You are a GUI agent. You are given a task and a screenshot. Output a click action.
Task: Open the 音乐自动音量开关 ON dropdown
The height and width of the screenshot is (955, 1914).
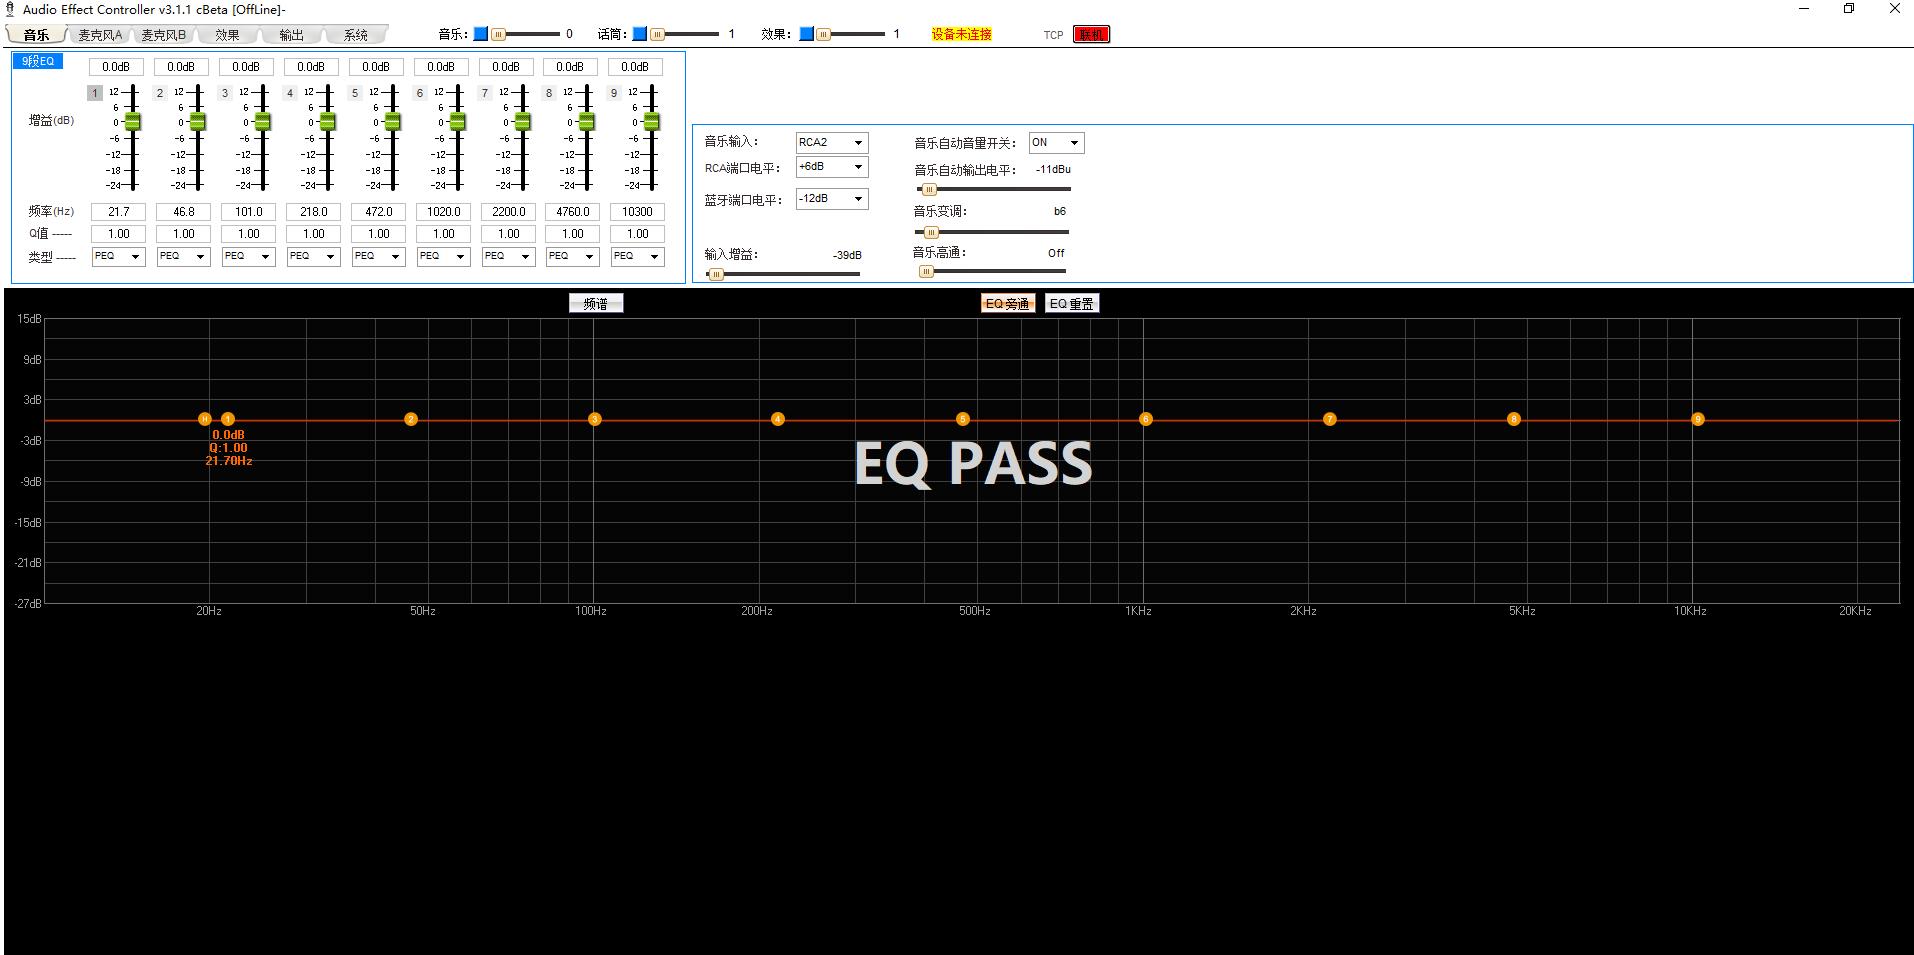click(1055, 143)
